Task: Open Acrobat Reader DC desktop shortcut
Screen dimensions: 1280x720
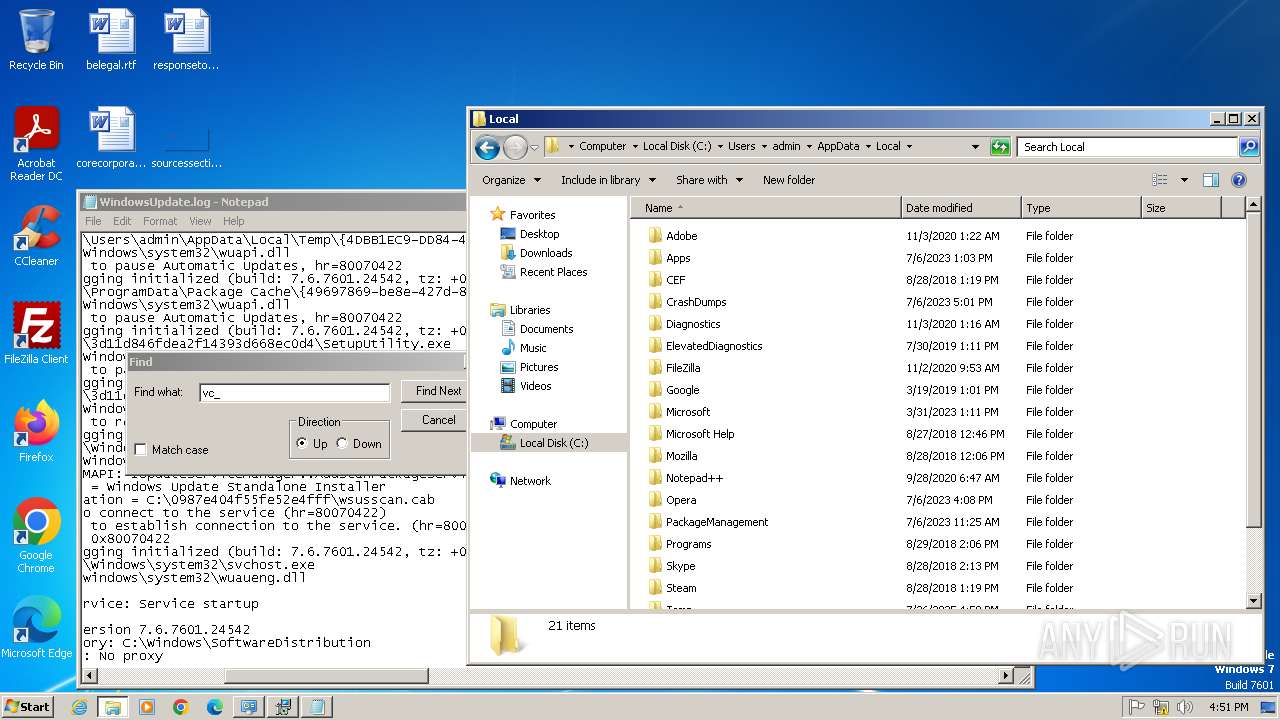Action: tap(36, 145)
